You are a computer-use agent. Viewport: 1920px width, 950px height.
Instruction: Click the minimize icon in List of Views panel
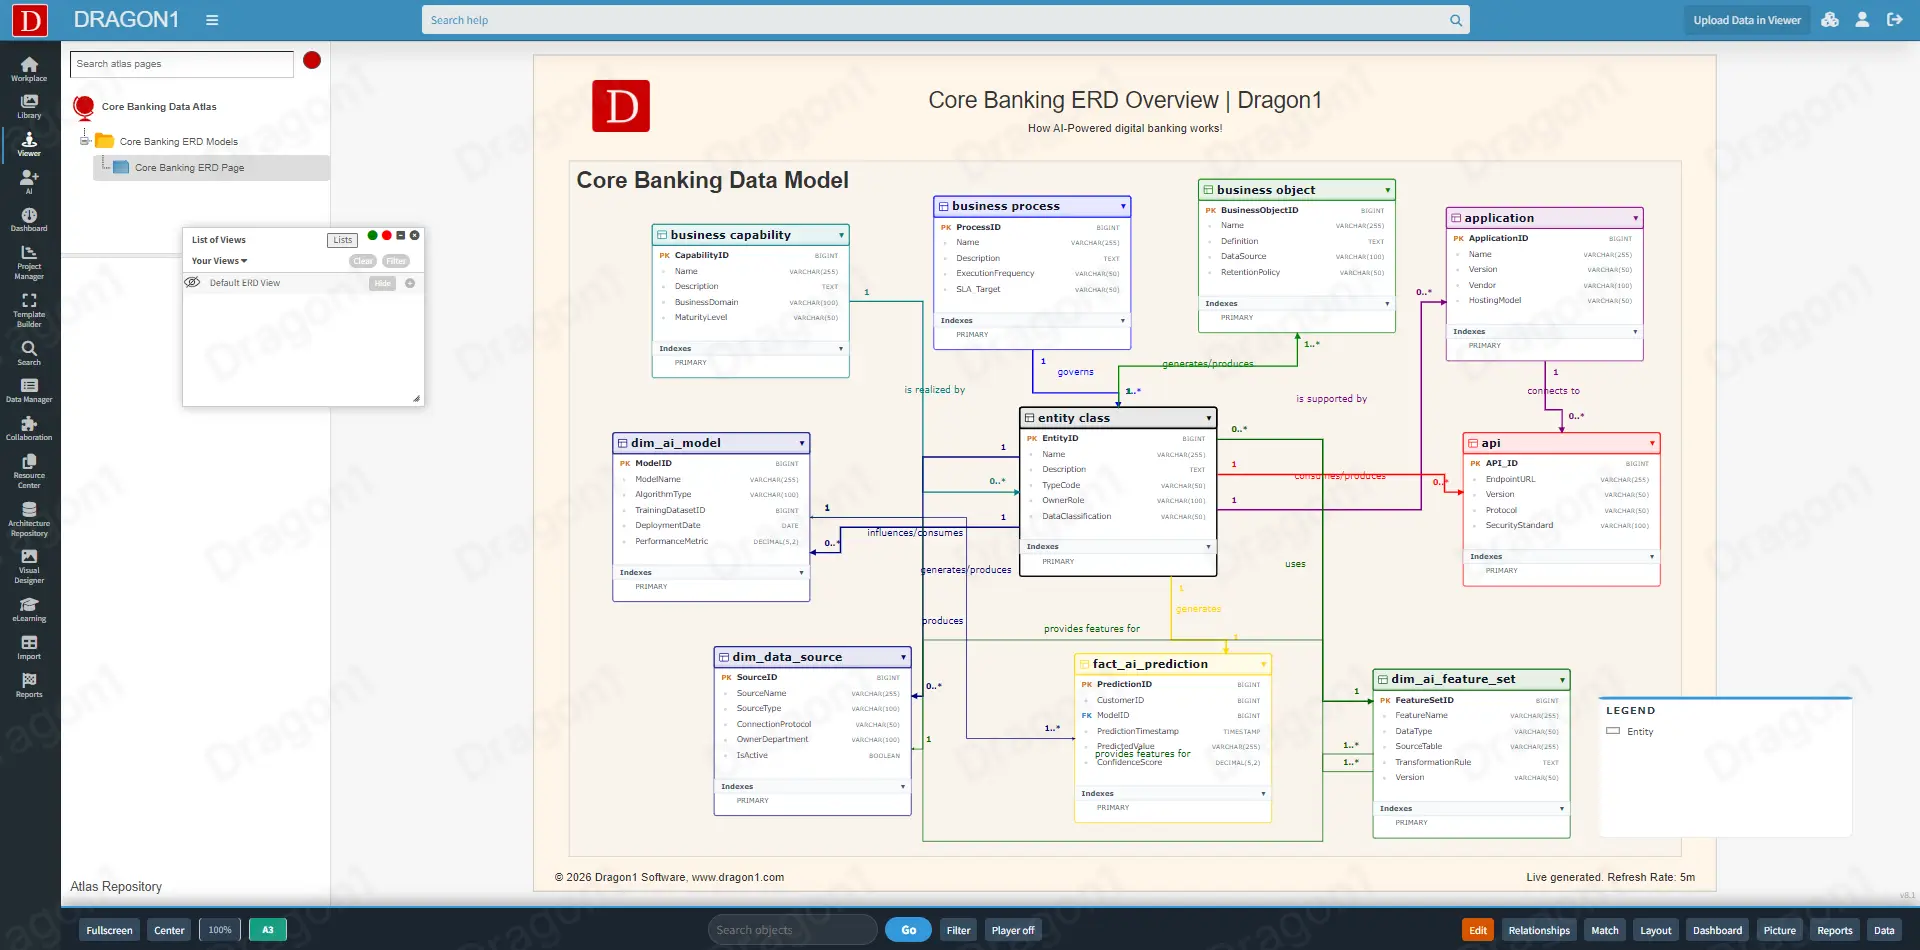pyautogui.click(x=401, y=235)
